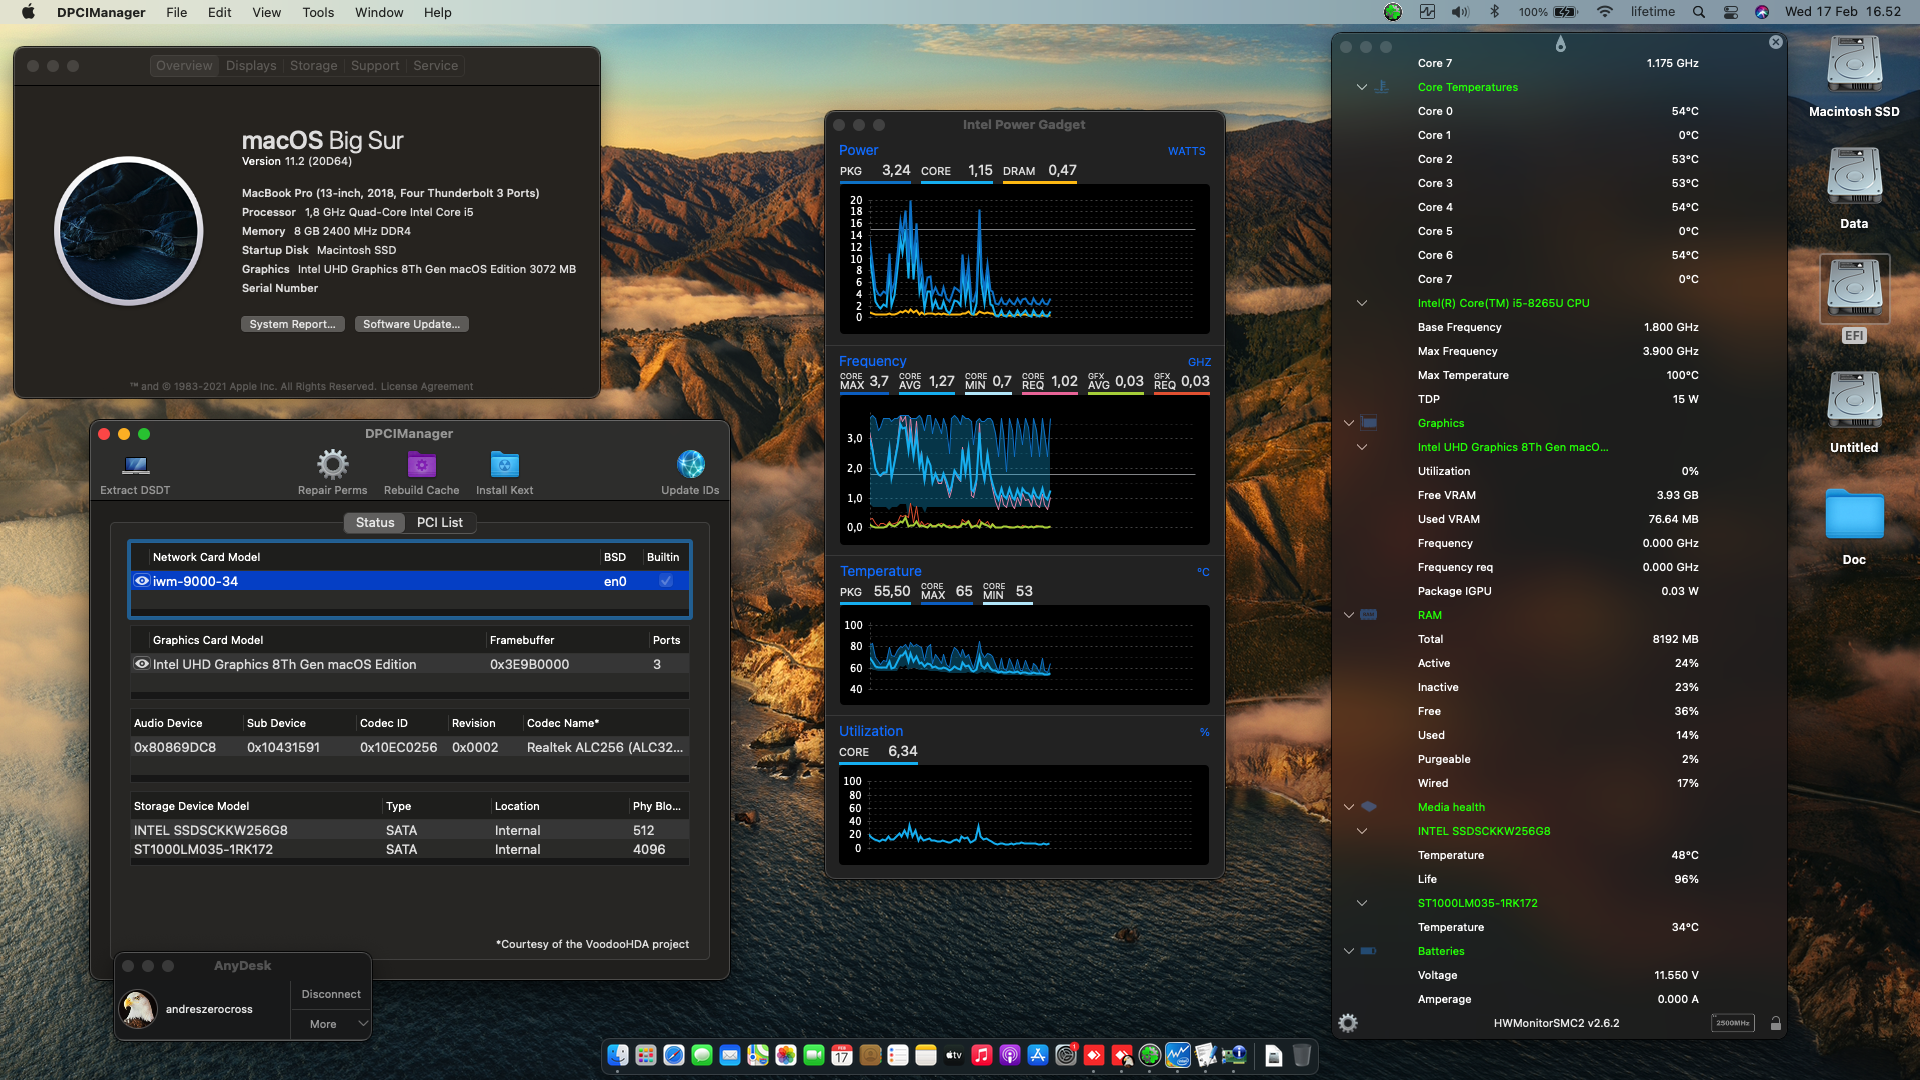Toggle eye icon on Intel UHD Graphics row
The height and width of the screenshot is (1080, 1920).
pyautogui.click(x=142, y=664)
